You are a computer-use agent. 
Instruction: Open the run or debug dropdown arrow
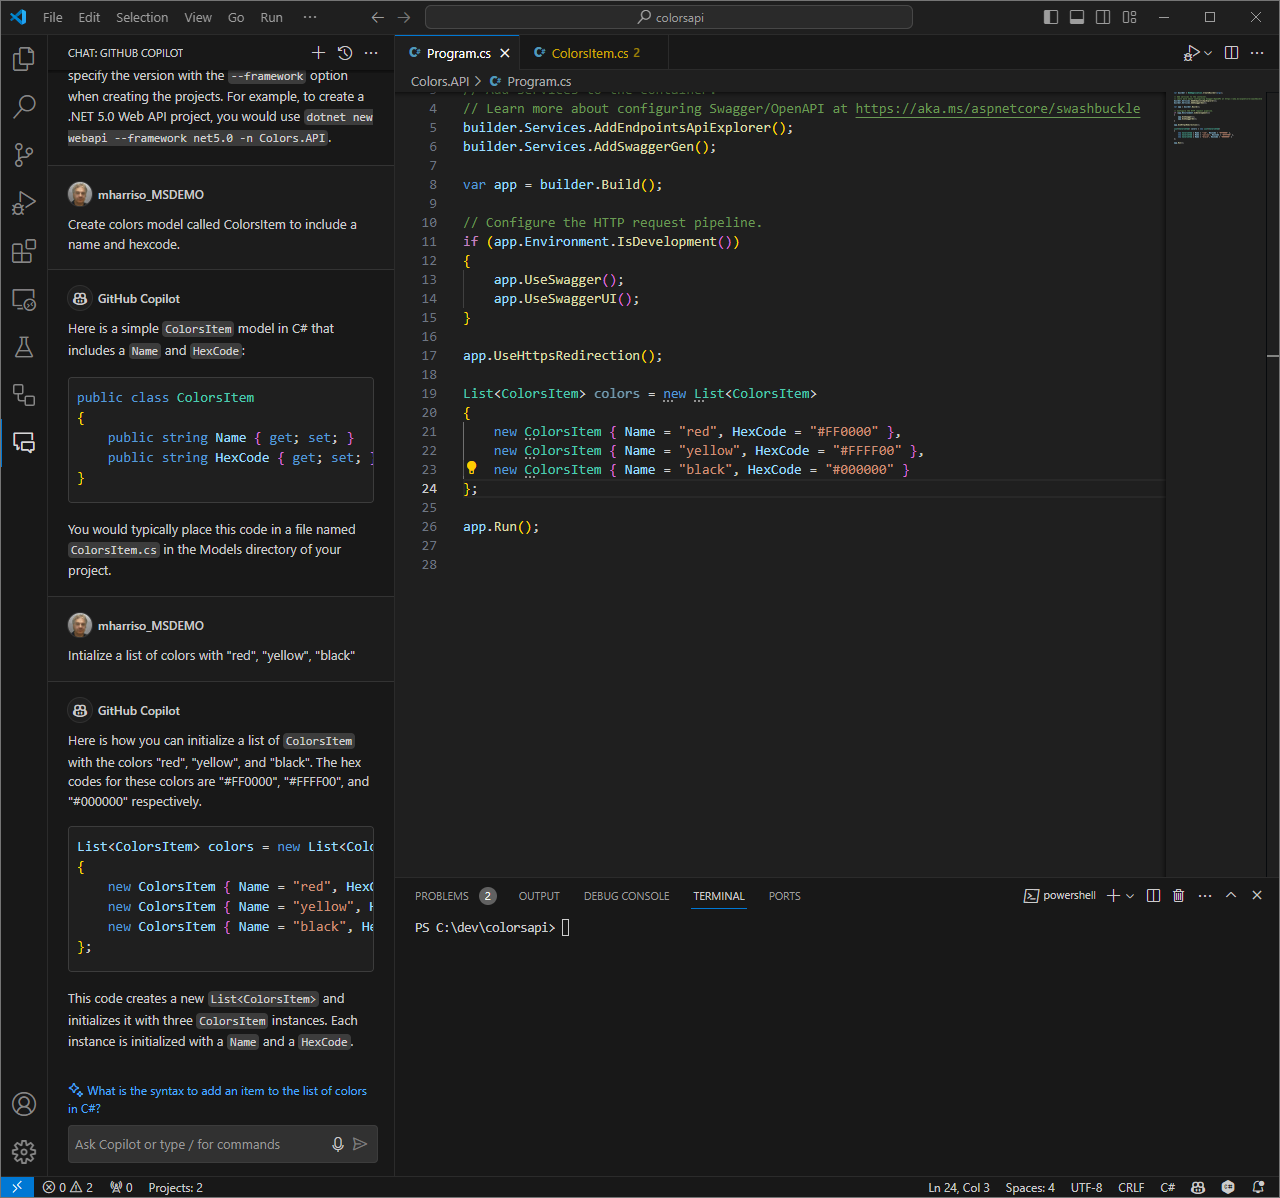(x=1208, y=53)
